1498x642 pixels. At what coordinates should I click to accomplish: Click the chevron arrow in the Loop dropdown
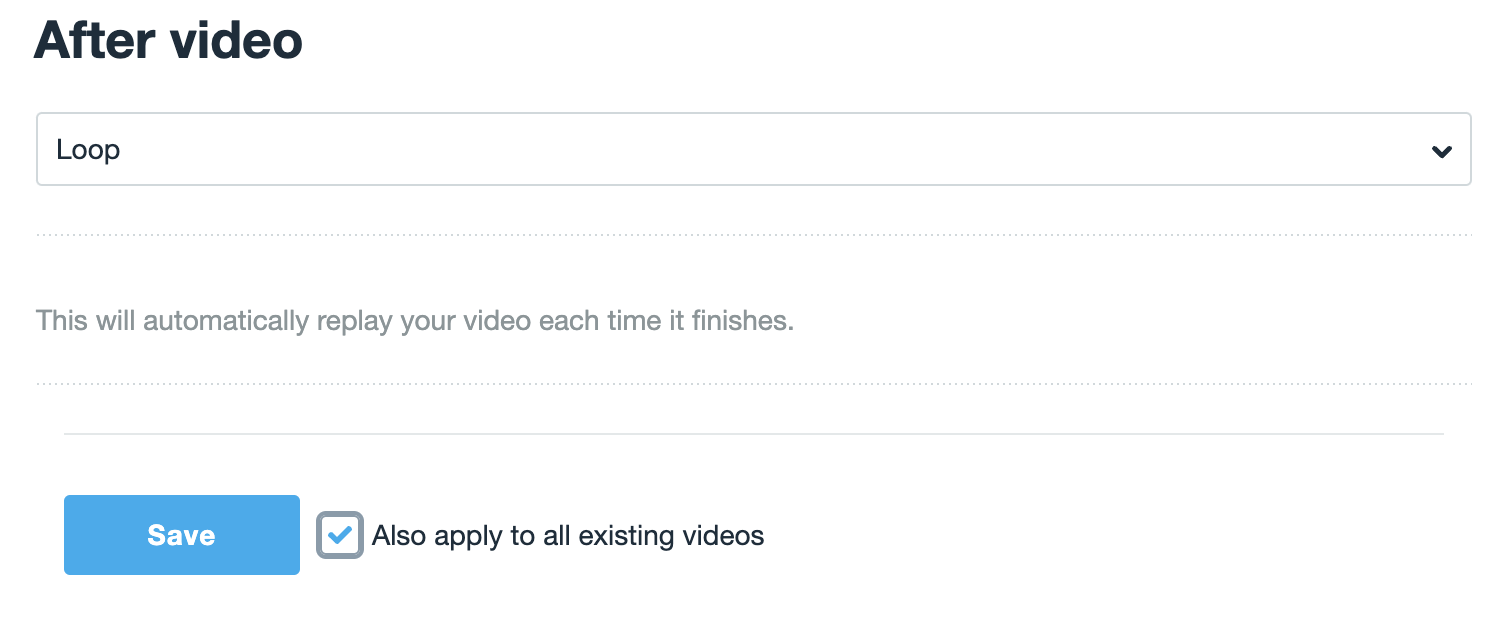[1441, 151]
